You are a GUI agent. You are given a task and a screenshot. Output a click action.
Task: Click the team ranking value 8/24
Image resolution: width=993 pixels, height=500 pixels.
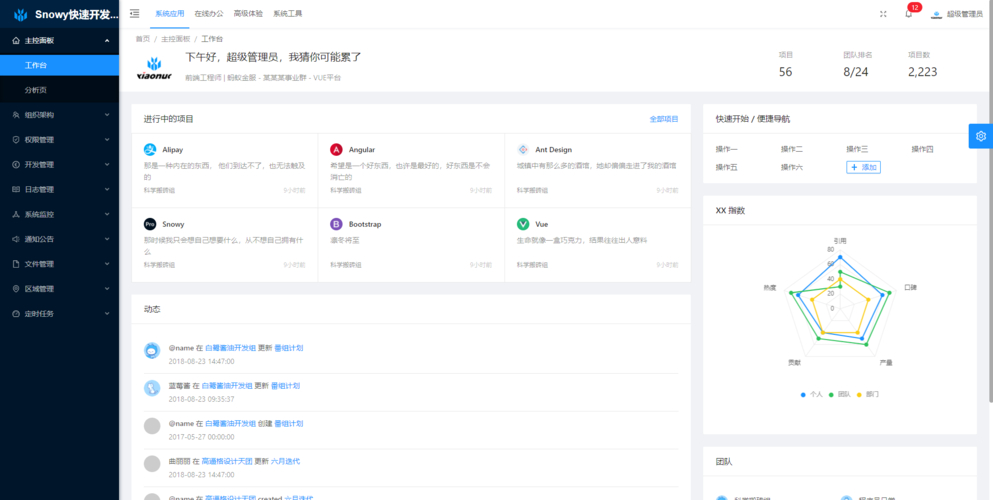click(856, 72)
